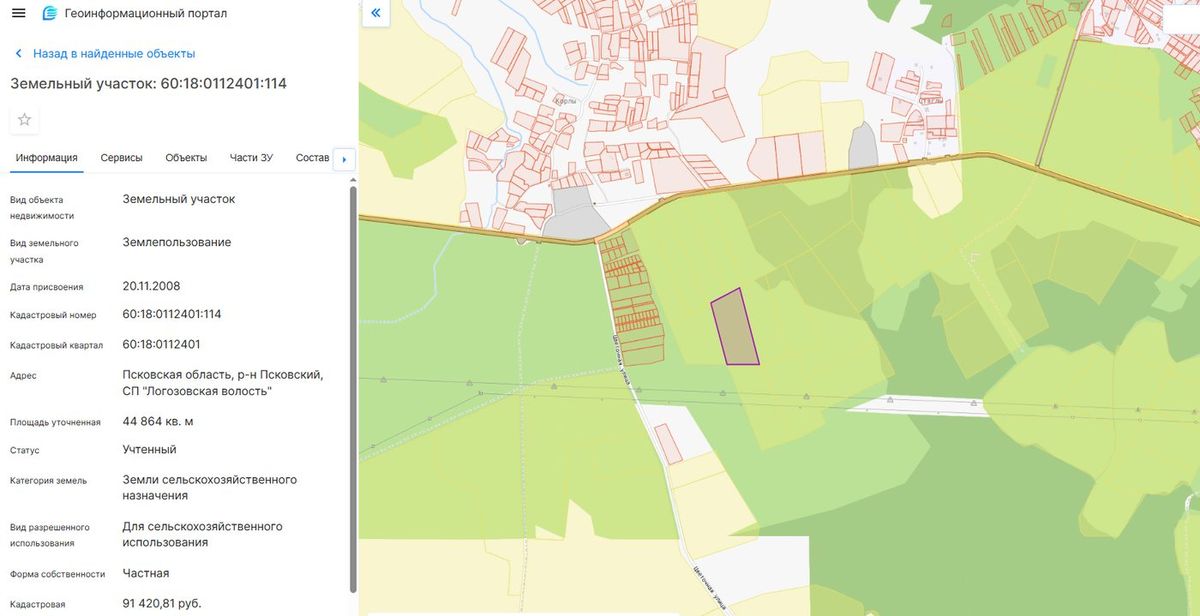Open the Части ЗУ tab

click(x=251, y=158)
